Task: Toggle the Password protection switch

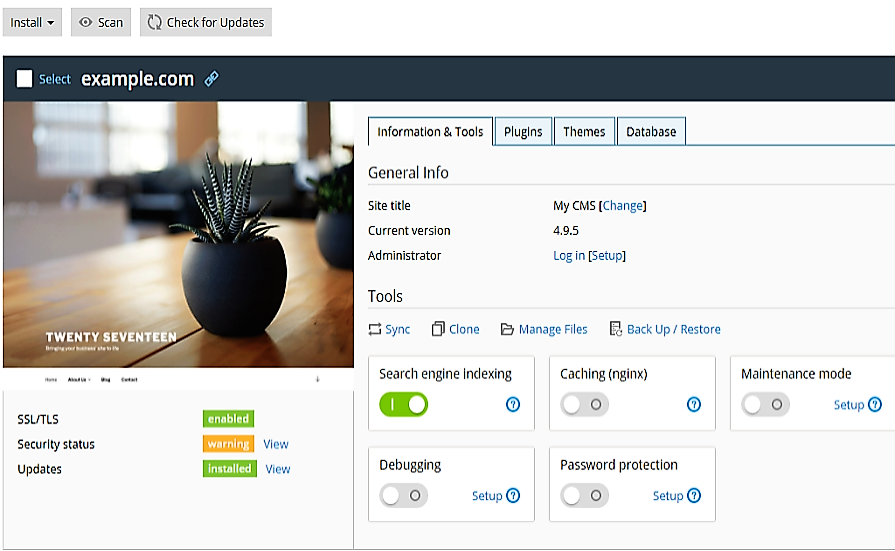Action: click(x=584, y=496)
